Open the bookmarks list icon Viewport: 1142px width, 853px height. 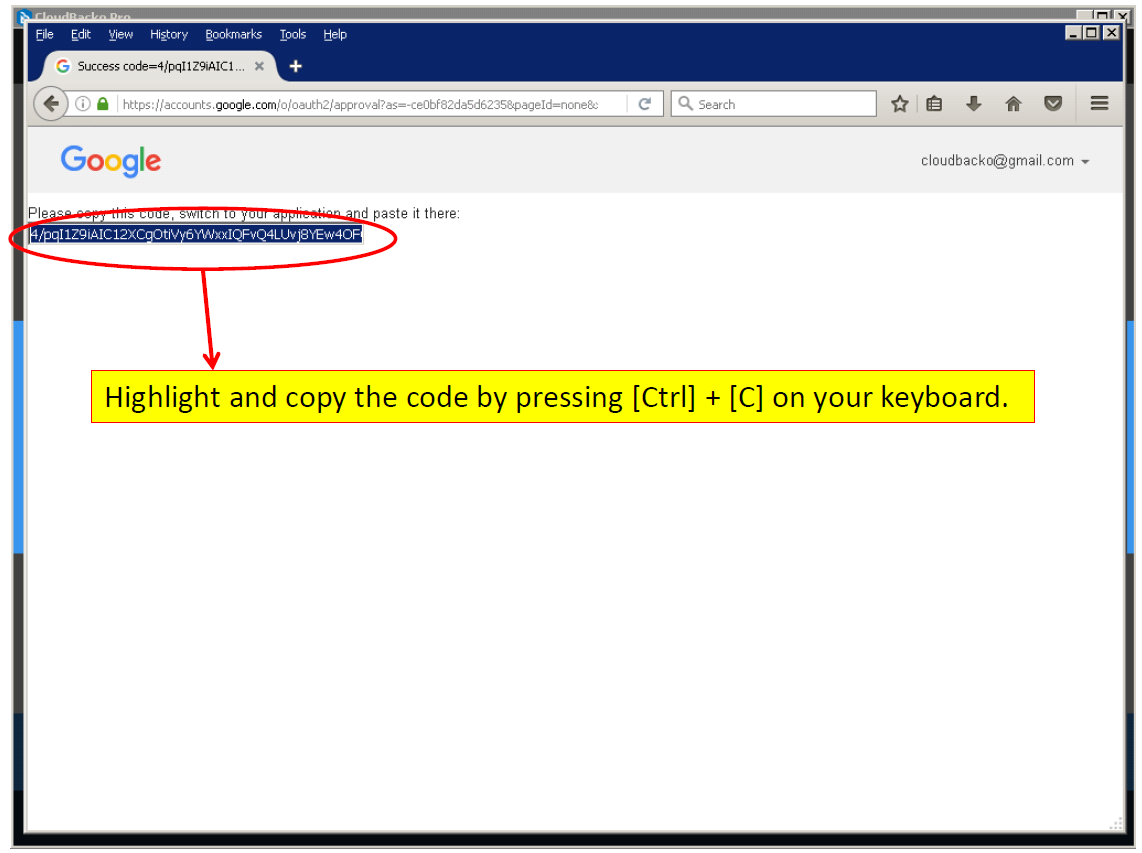[934, 104]
